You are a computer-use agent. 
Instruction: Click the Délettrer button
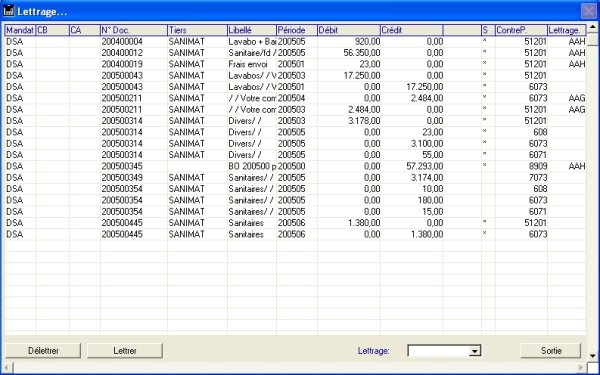tap(43, 351)
